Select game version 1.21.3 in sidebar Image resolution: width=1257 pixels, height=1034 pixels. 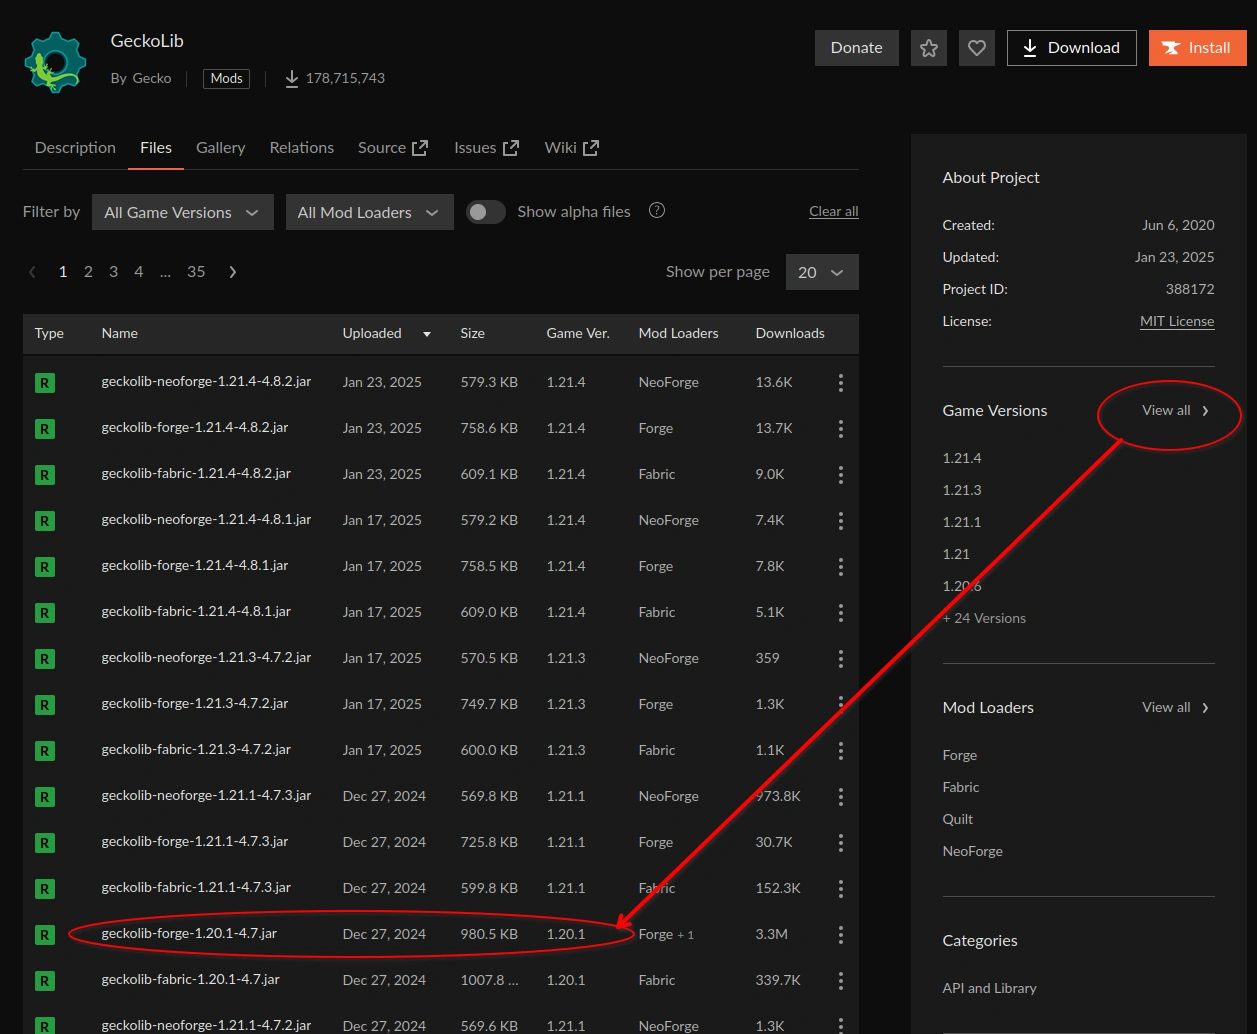pyautogui.click(x=962, y=490)
